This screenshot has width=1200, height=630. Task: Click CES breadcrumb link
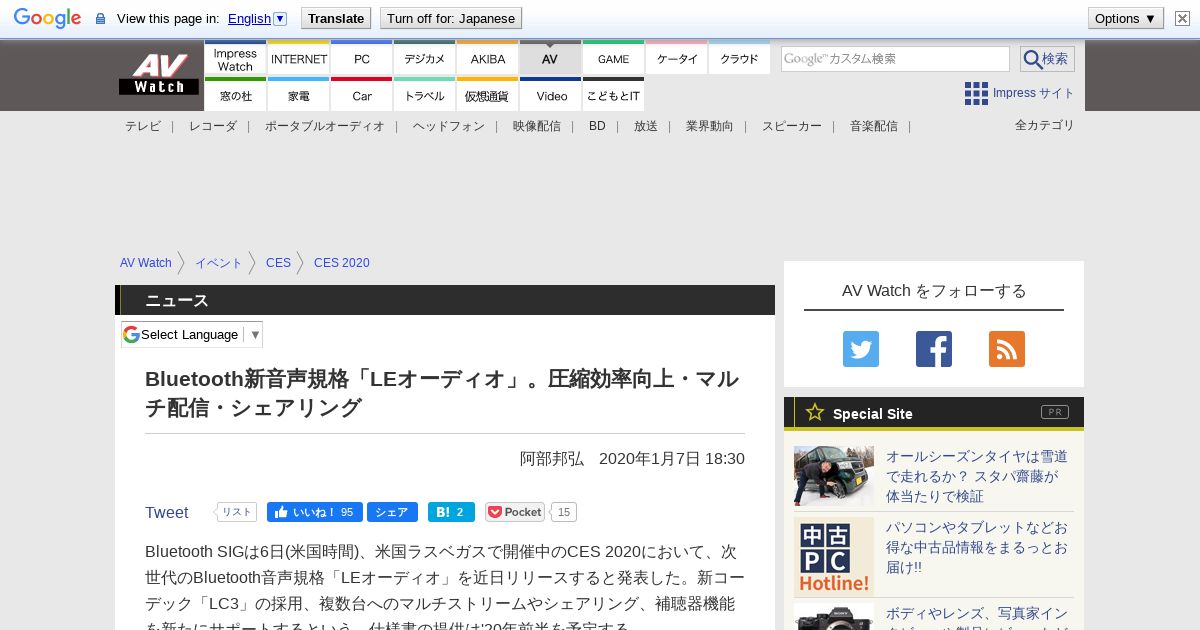(x=278, y=263)
